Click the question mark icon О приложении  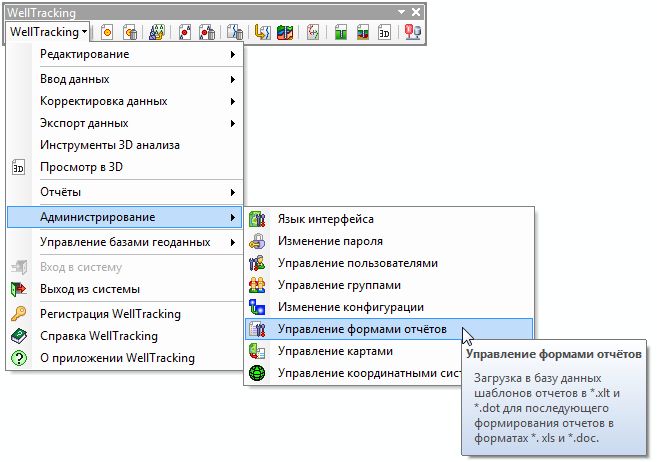[x=18, y=358]
